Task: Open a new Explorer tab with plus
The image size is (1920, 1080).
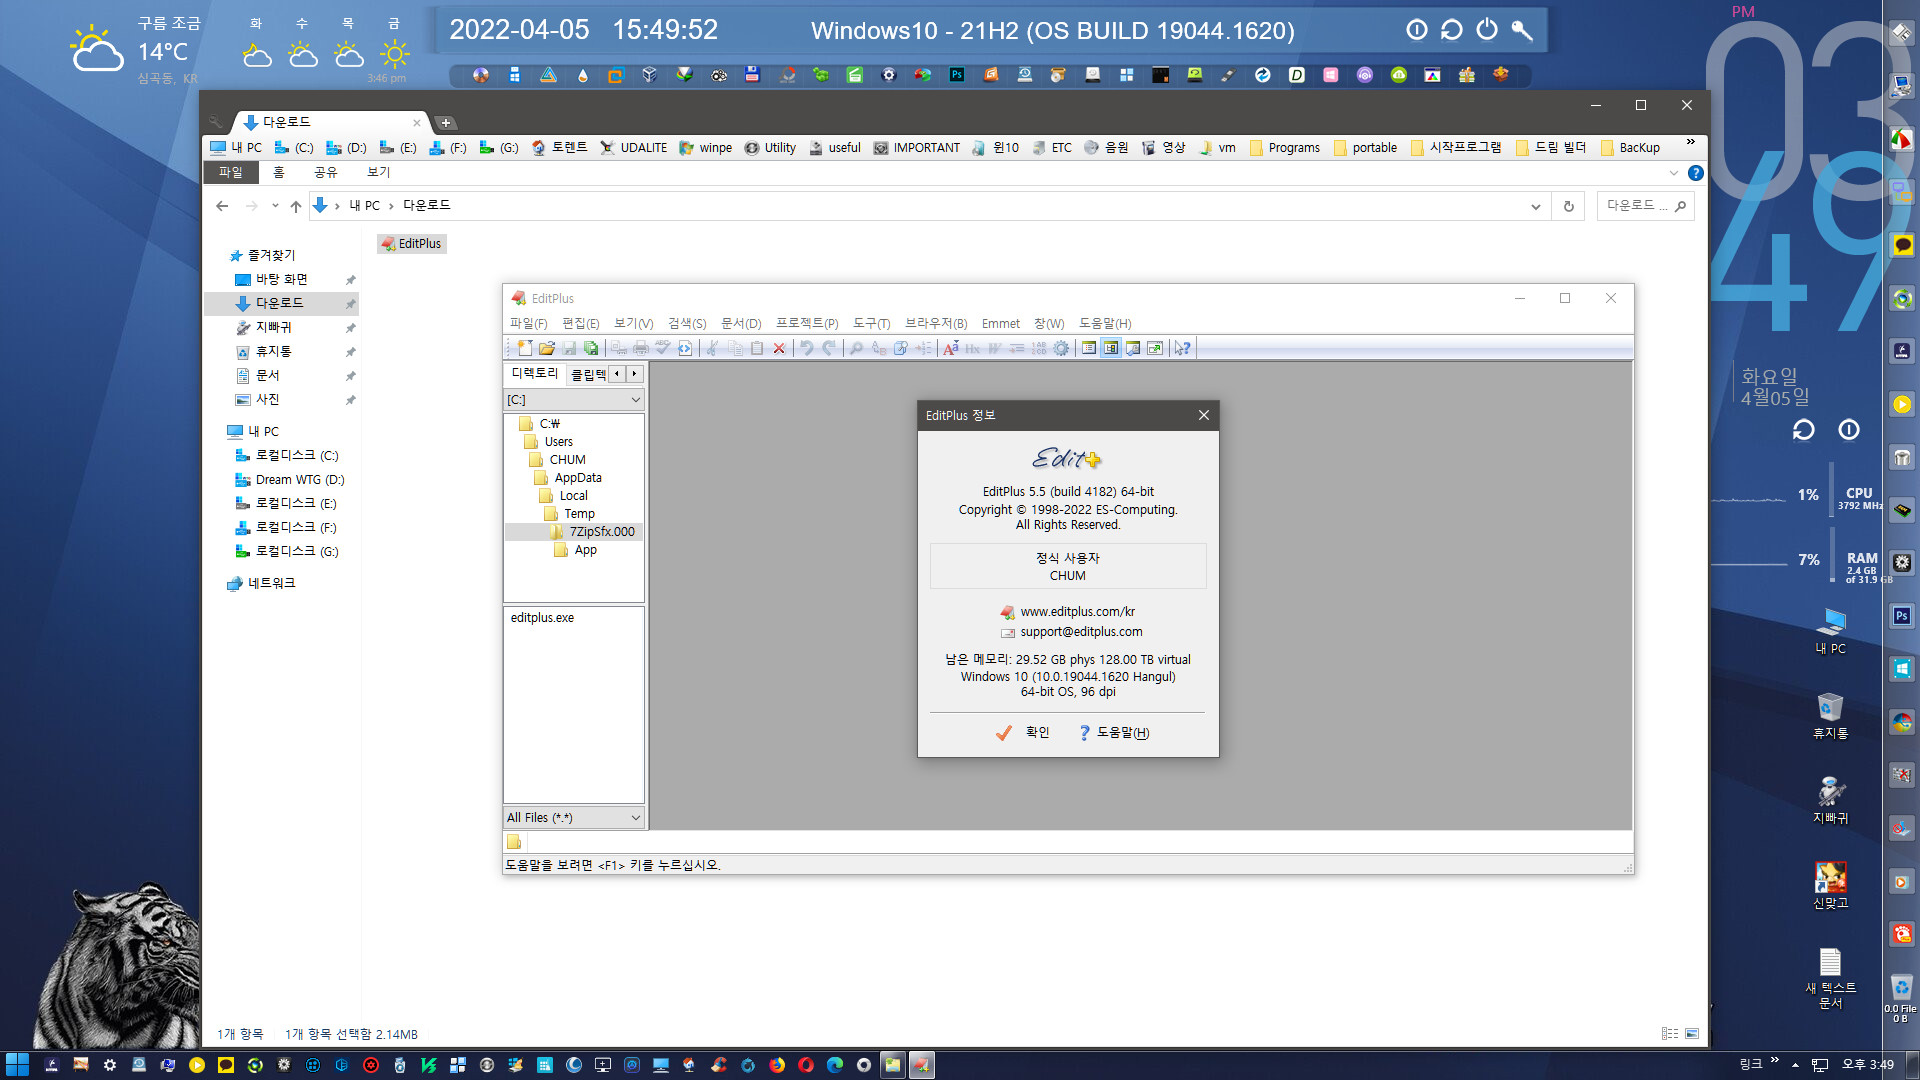Action: point(446,123)
